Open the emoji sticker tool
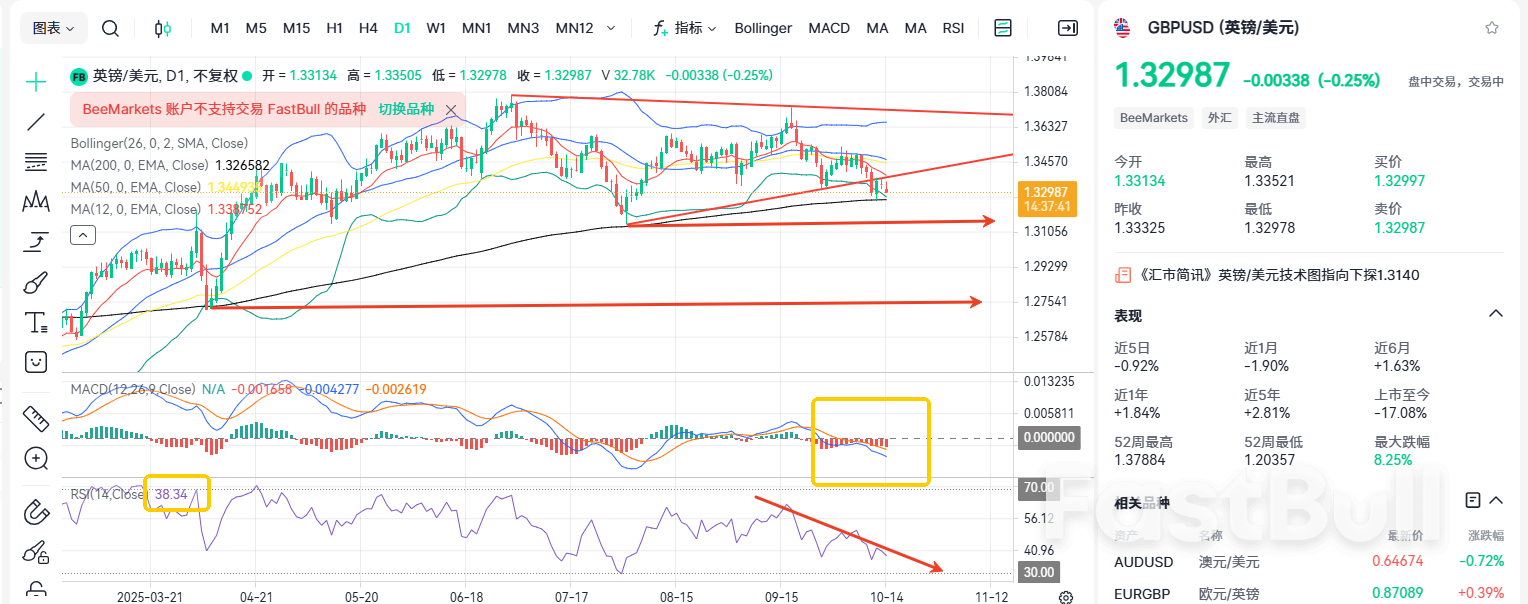1528x604 pixels. (35, 361)
